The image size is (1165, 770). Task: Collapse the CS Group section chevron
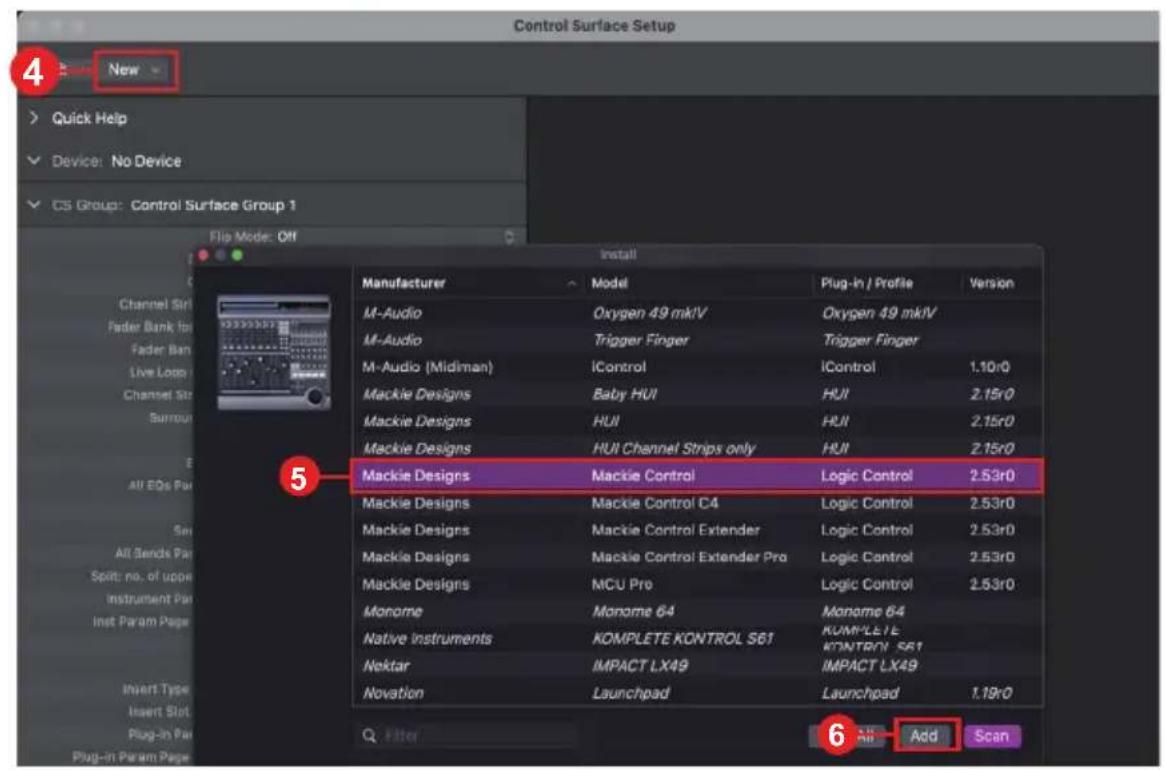pos(33,204)
